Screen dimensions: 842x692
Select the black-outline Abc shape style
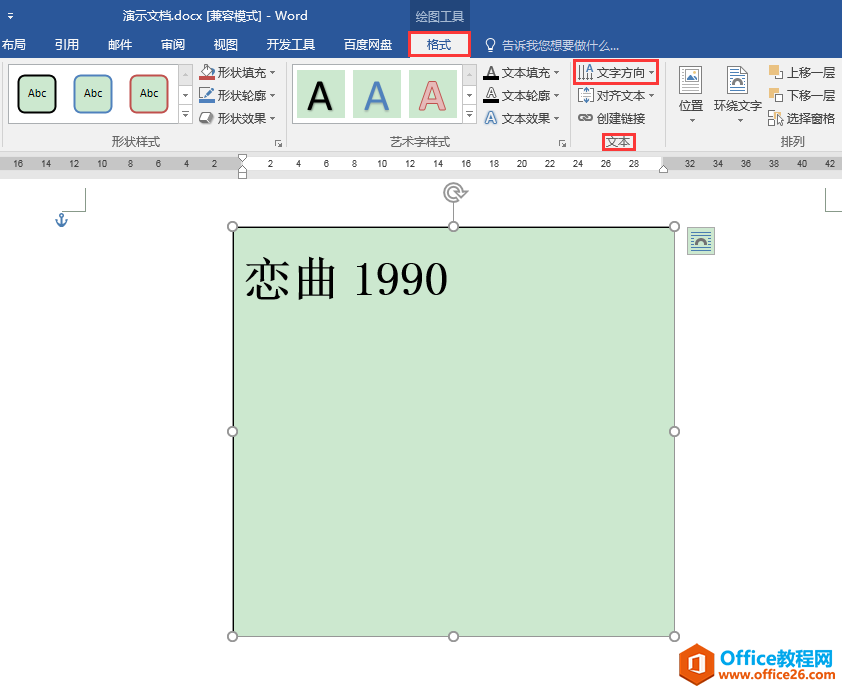[37, 94]
